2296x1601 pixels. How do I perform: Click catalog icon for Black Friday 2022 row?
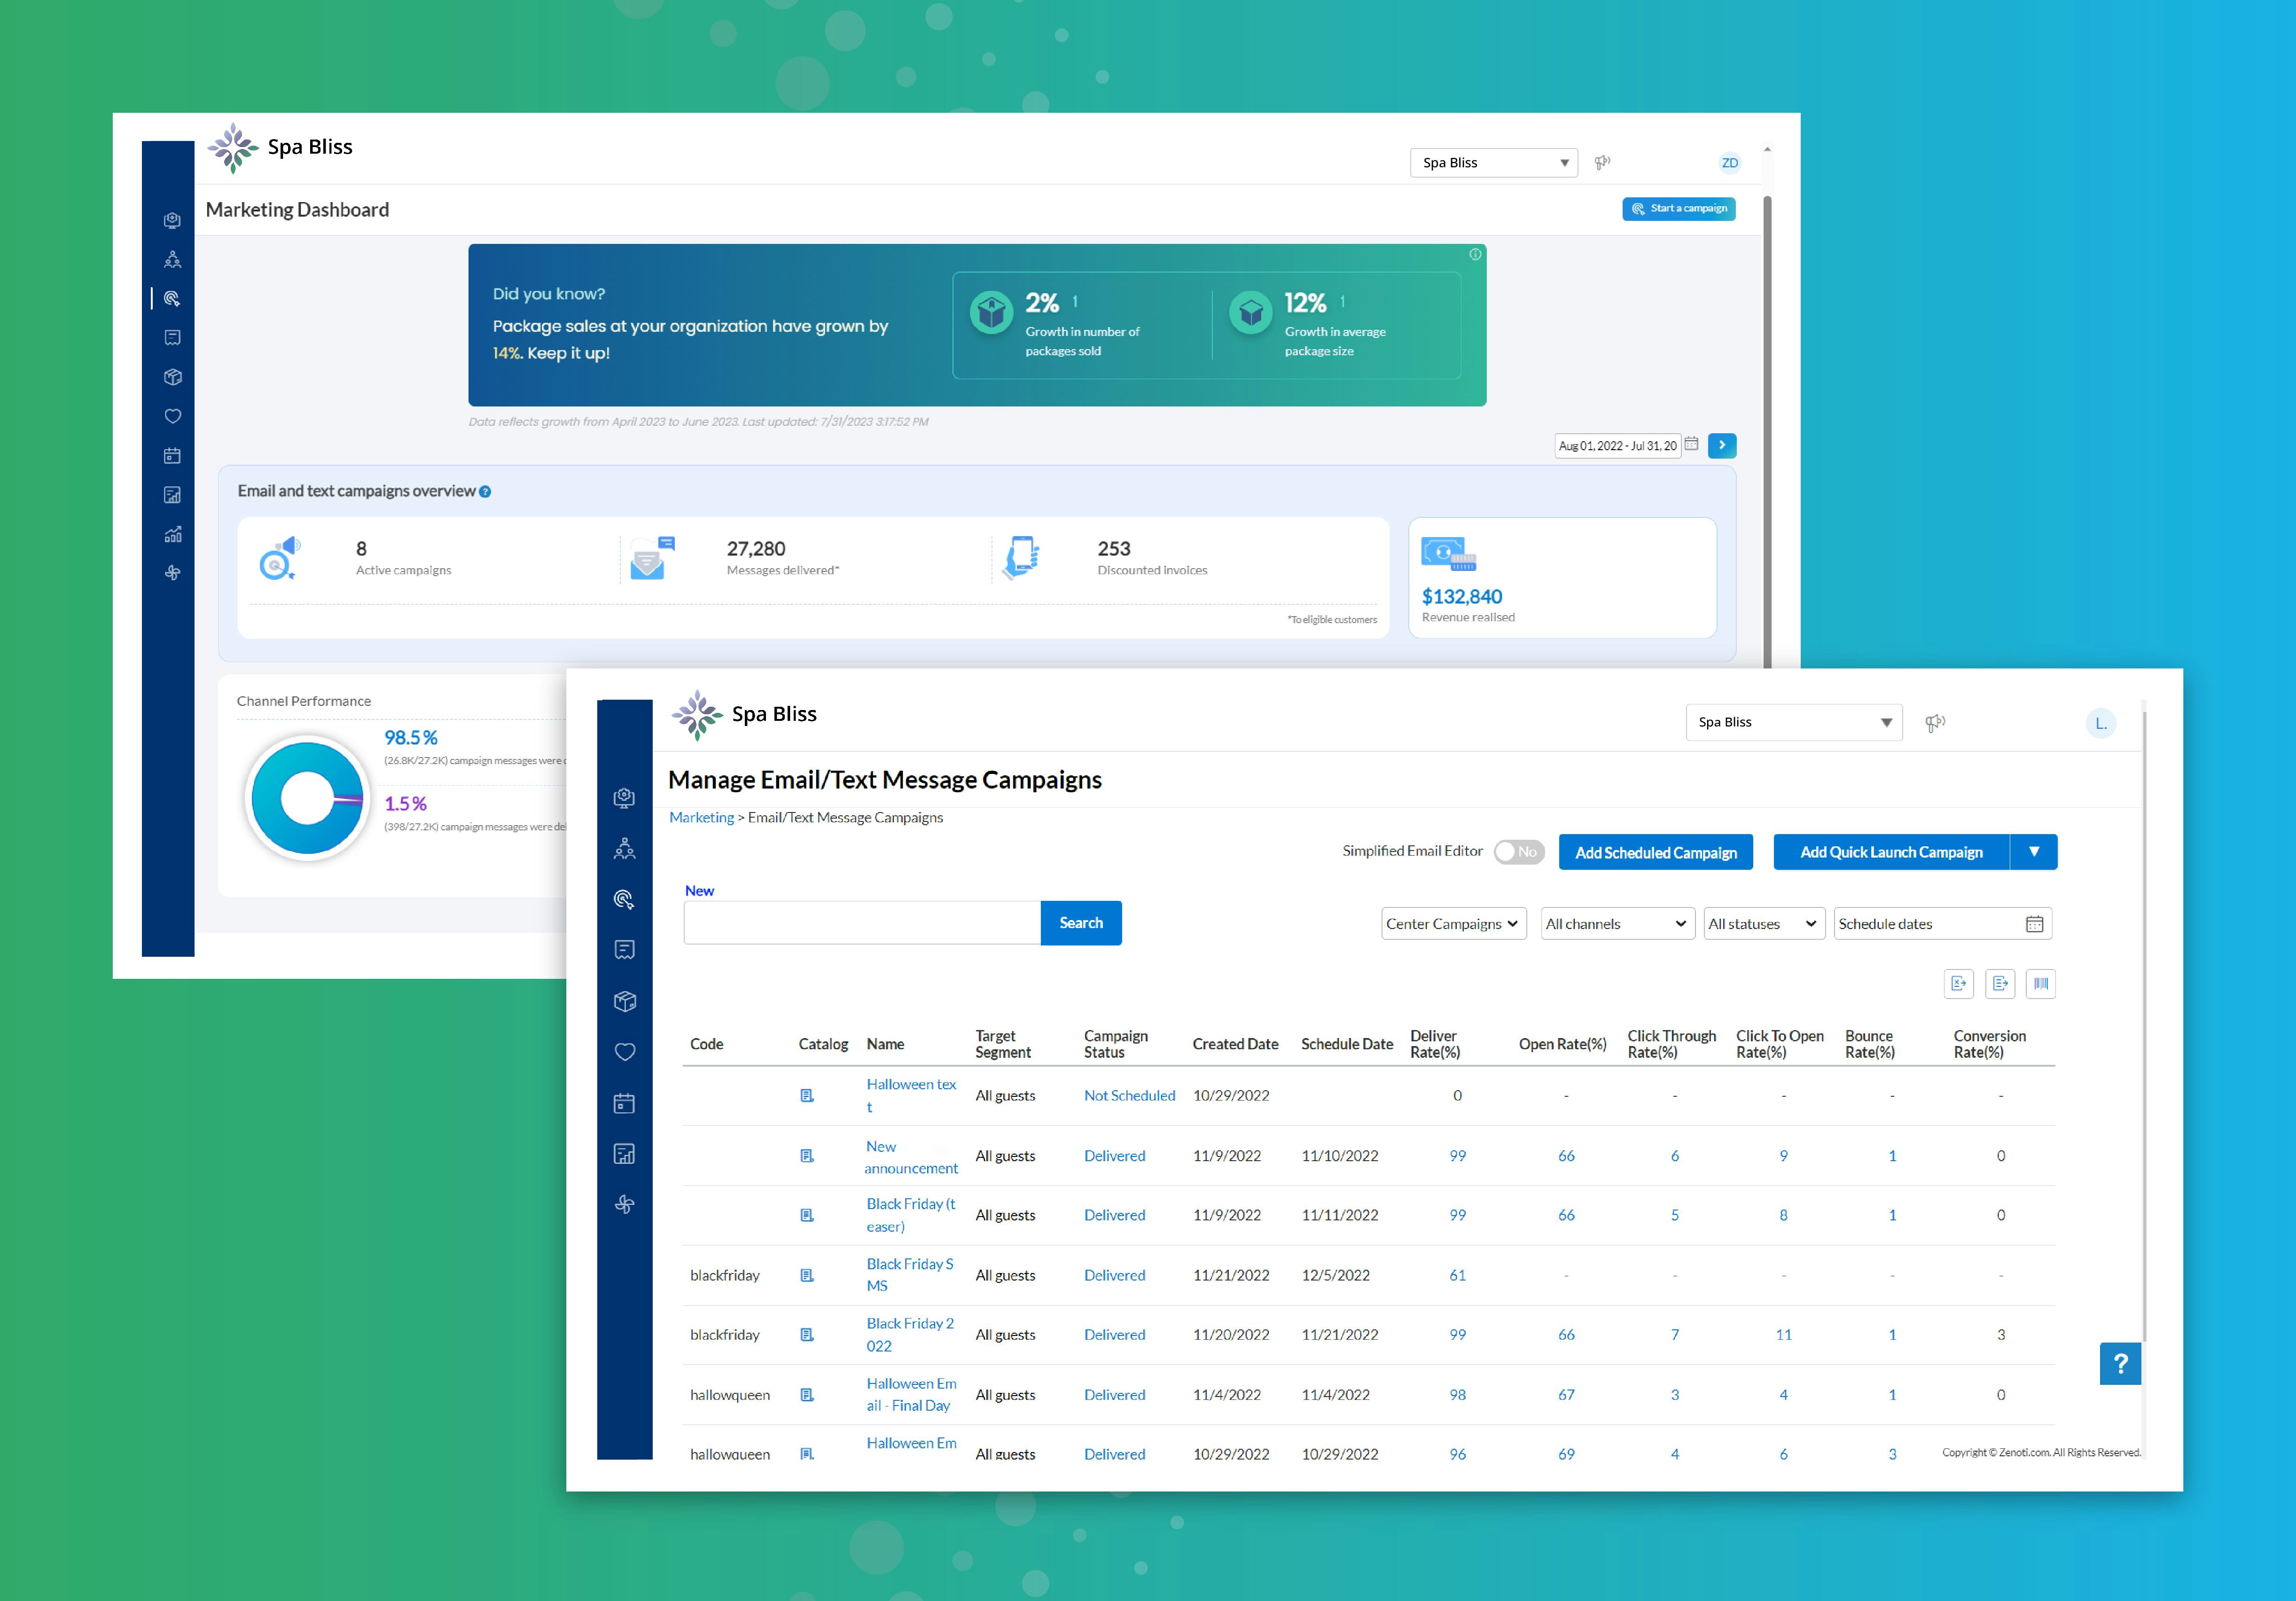pos(807,1335)
